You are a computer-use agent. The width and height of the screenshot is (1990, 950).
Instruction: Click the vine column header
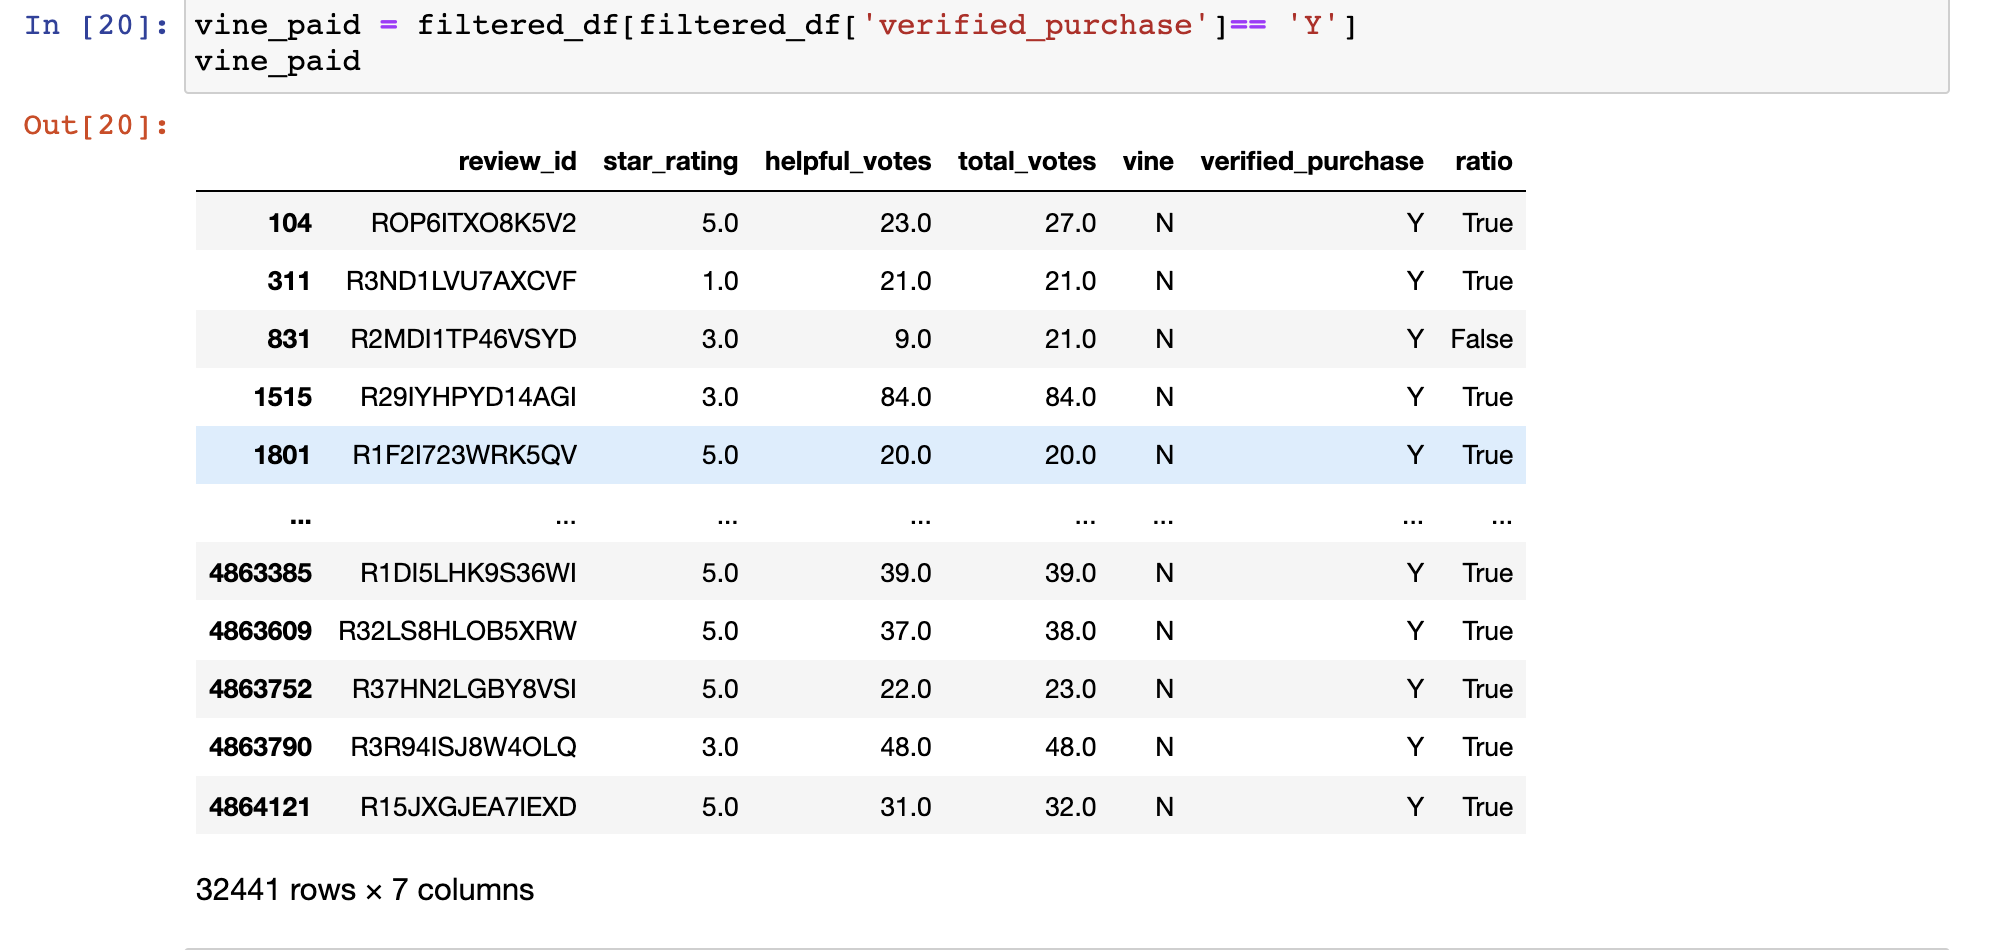1148,161
